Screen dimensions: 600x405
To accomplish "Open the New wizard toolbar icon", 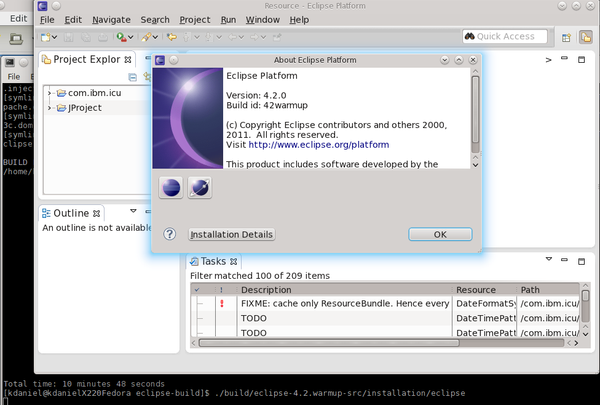I will [x=46, y=37].
